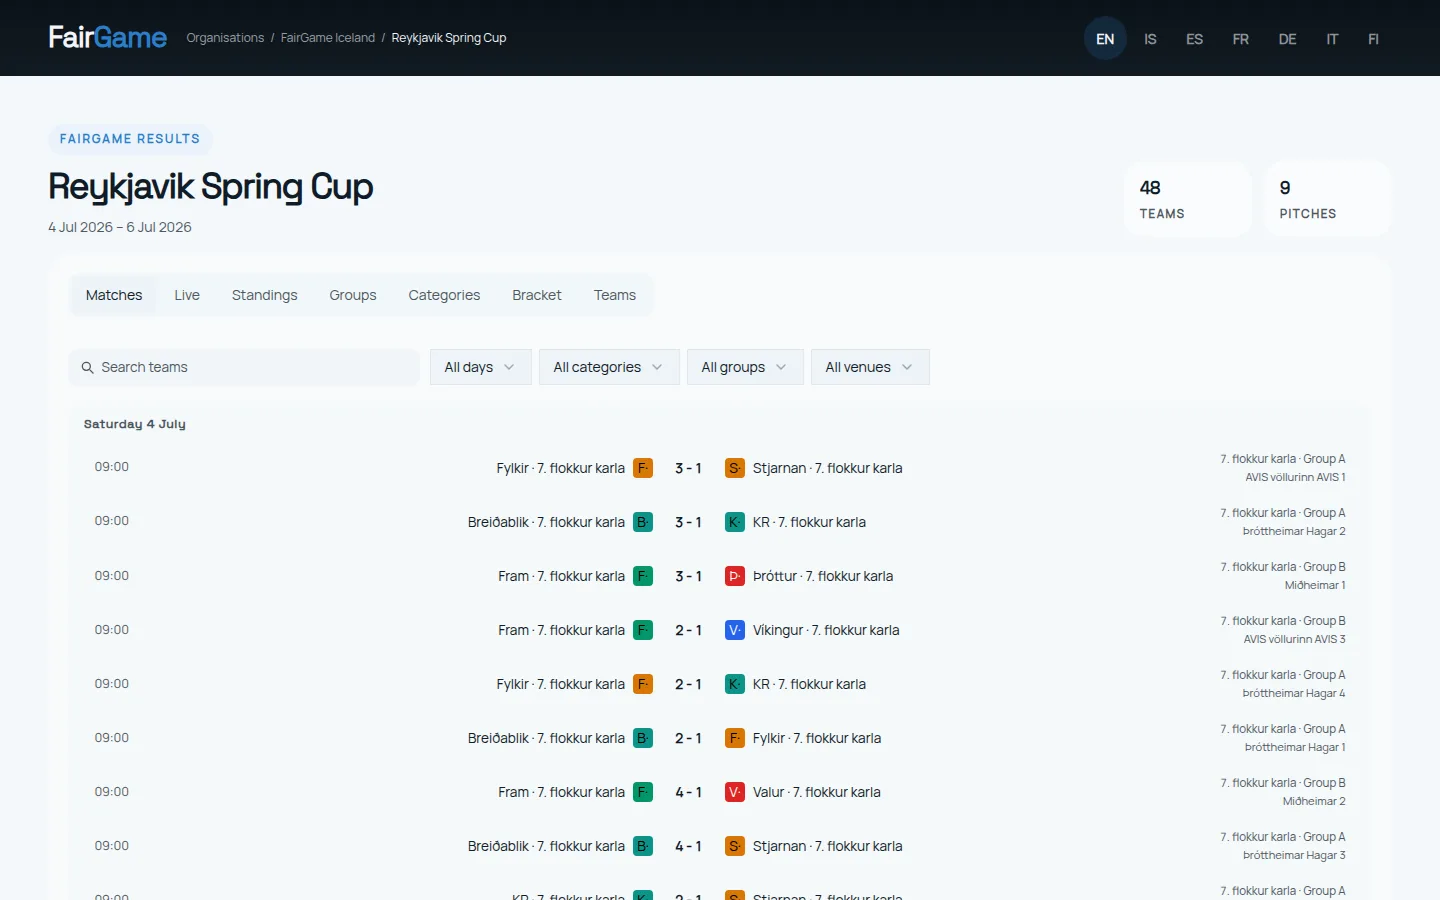Click the Víkingur team badge
Image resolution: width=1440 pixels, height=900 pixels.
point(735,630)
